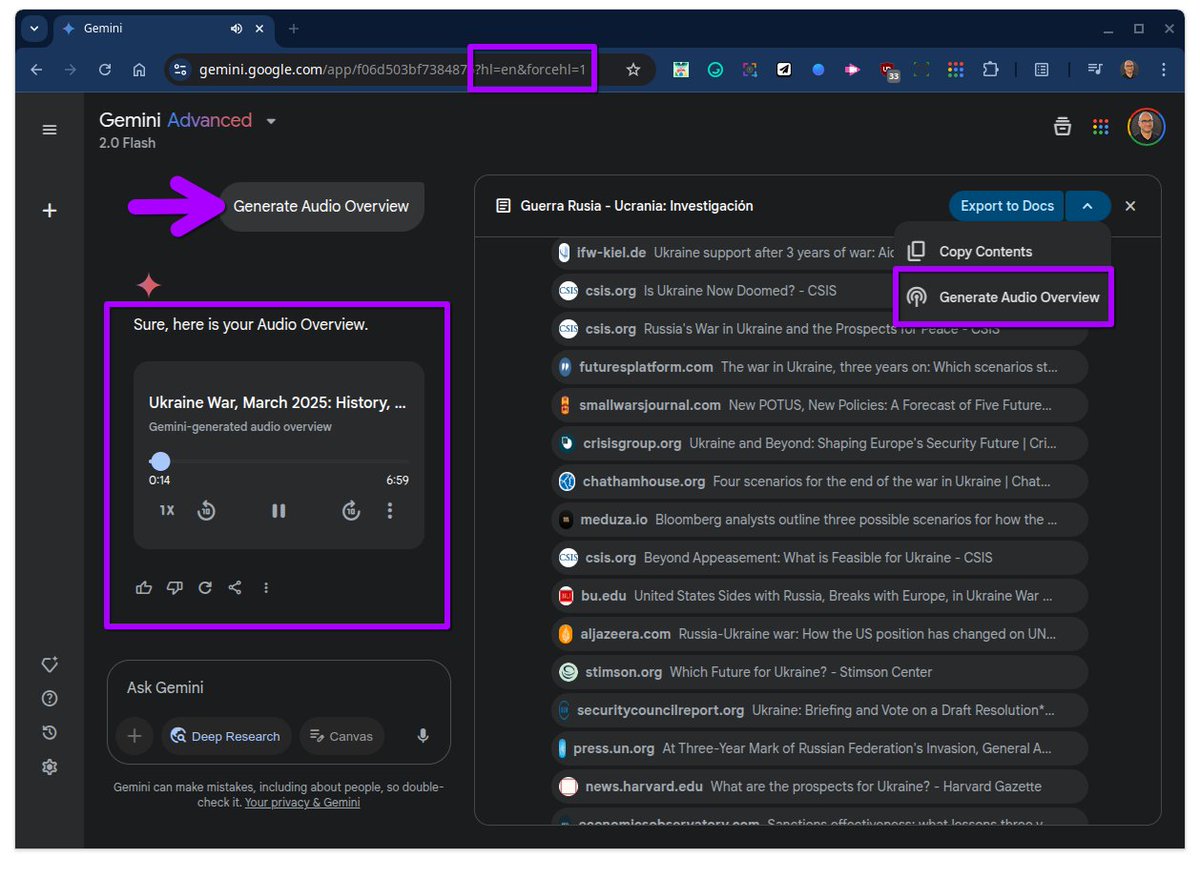Regenerate the response with the redo icon
This screenshot has width=1200, height=879.
pyautogui.click(x=205, y=588)
